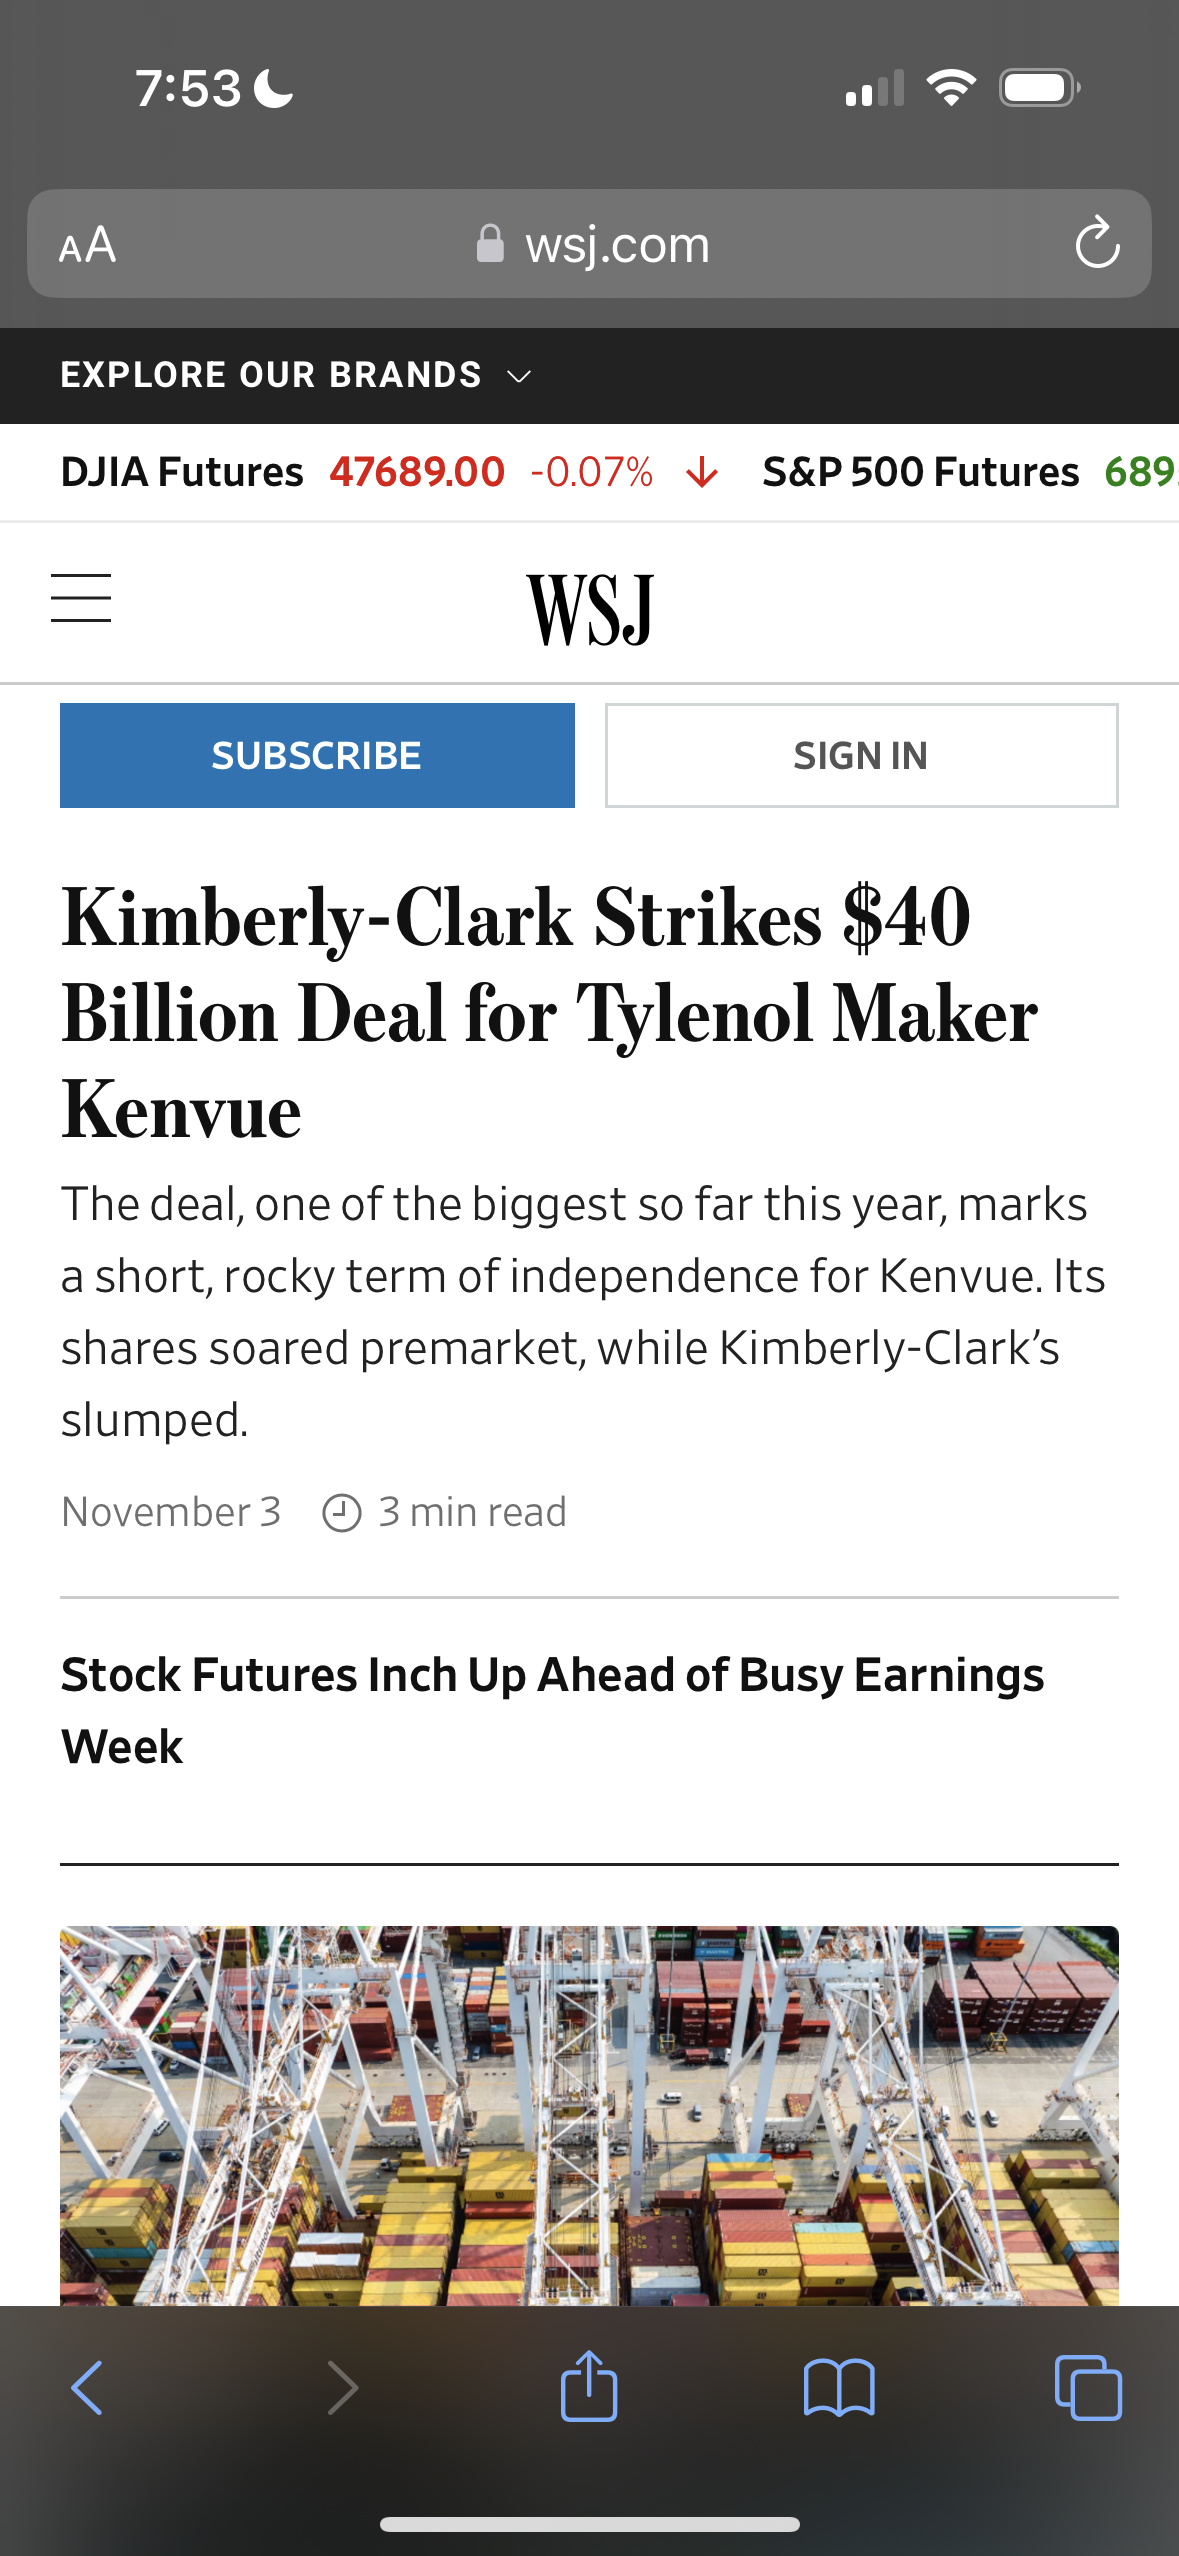Open the AA reader text-size options

[x=88, y=245]
